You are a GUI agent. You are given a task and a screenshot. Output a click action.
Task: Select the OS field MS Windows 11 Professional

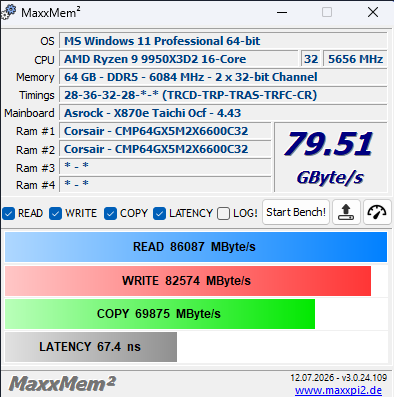[x=223, y=41]
